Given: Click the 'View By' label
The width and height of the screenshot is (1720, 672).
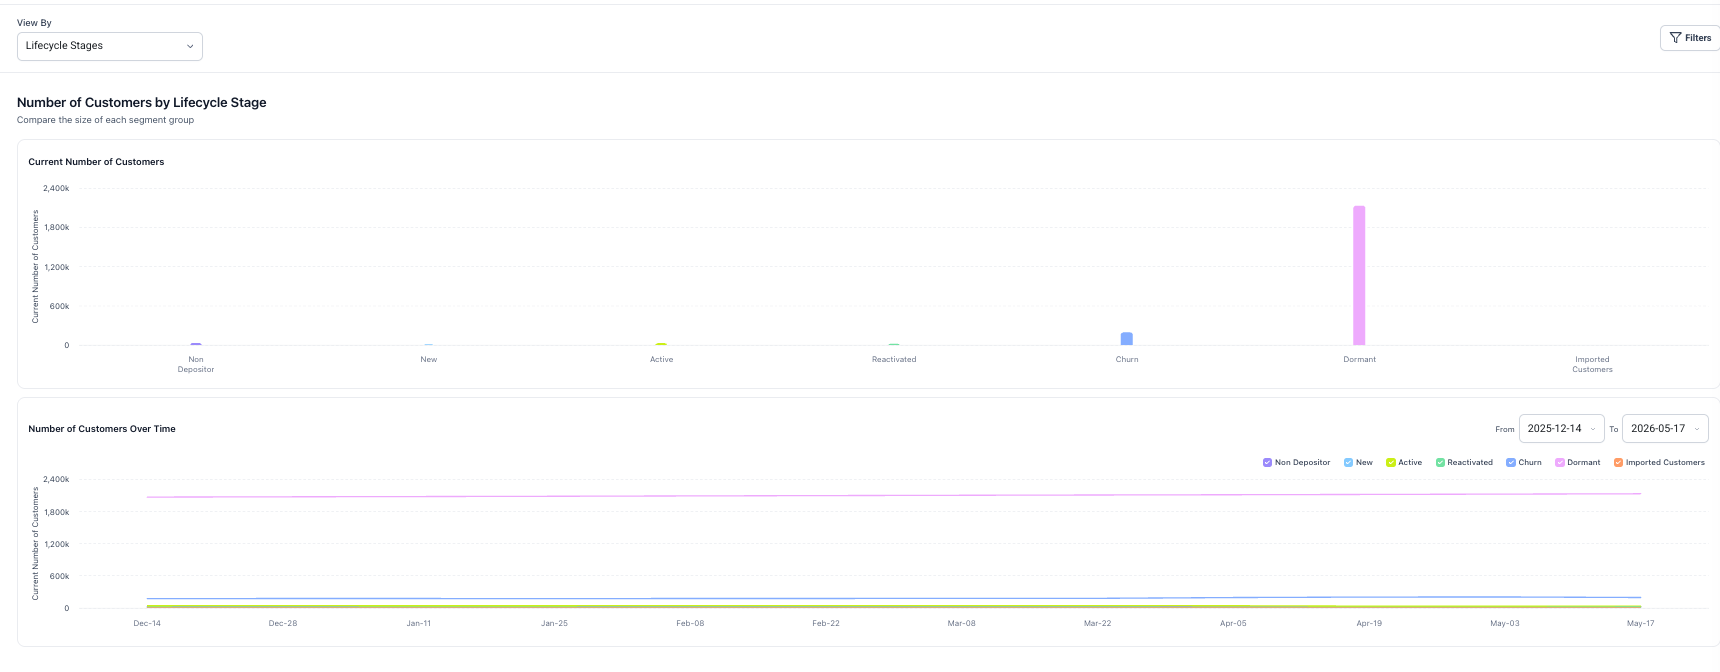Looking at the screenshot, I should pos(34,23).
